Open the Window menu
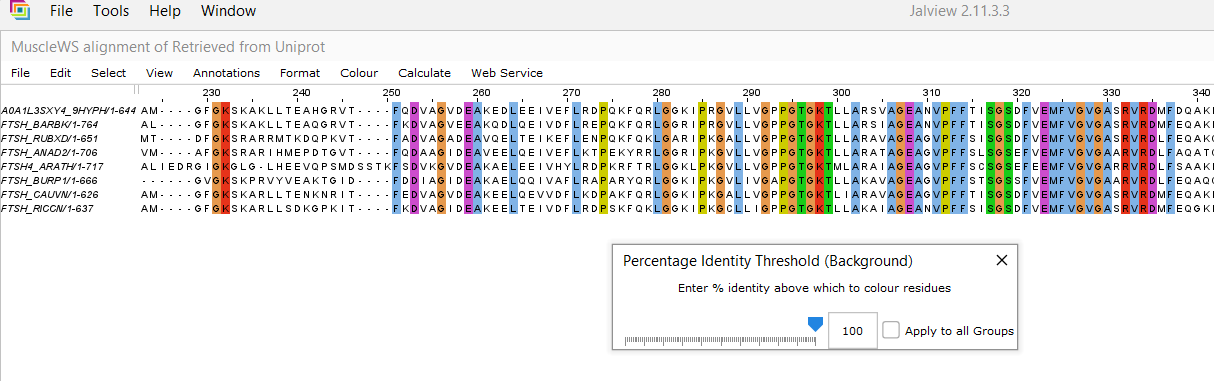 click(x=228, y=11)
